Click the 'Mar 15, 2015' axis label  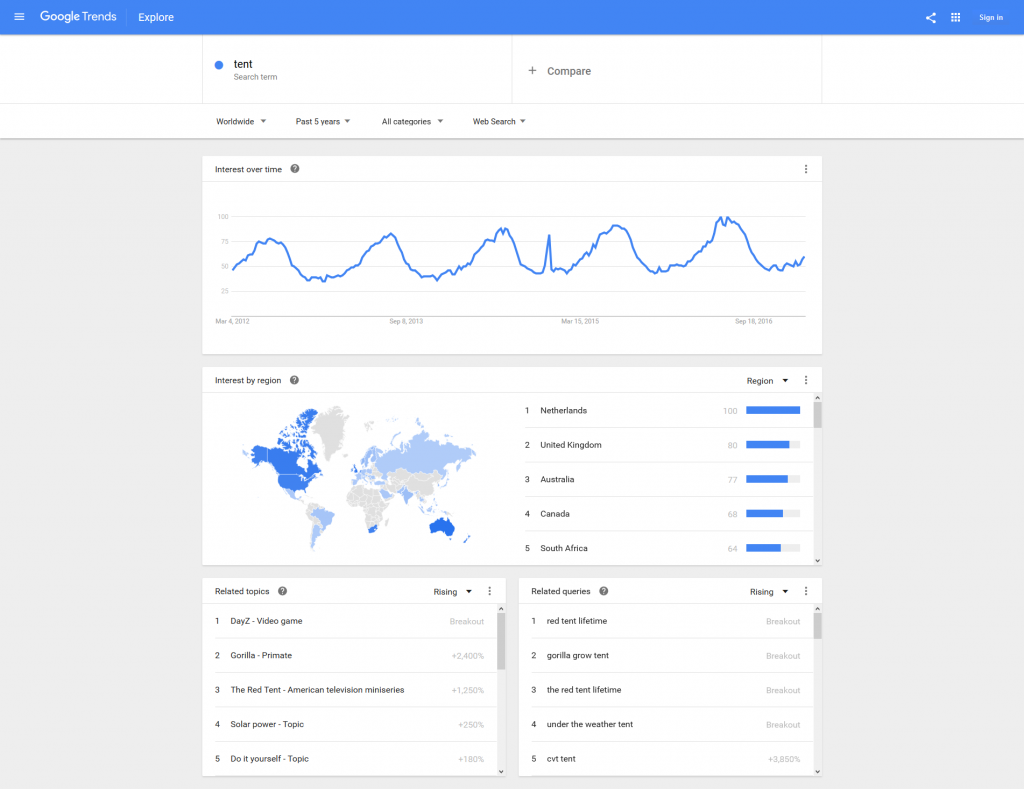[x=580, y=321]
